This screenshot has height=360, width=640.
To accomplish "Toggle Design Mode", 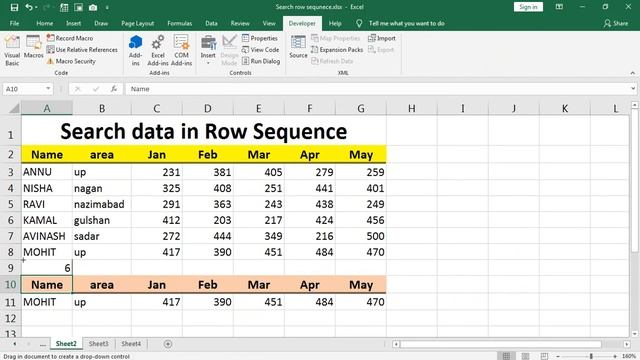I will (229, 51).
